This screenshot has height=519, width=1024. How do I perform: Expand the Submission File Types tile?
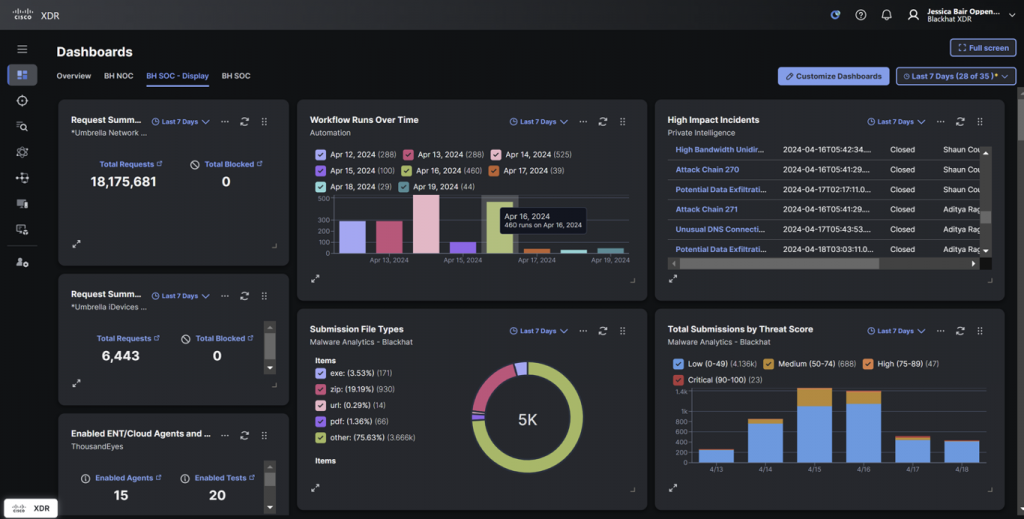(x=315, y=488)
